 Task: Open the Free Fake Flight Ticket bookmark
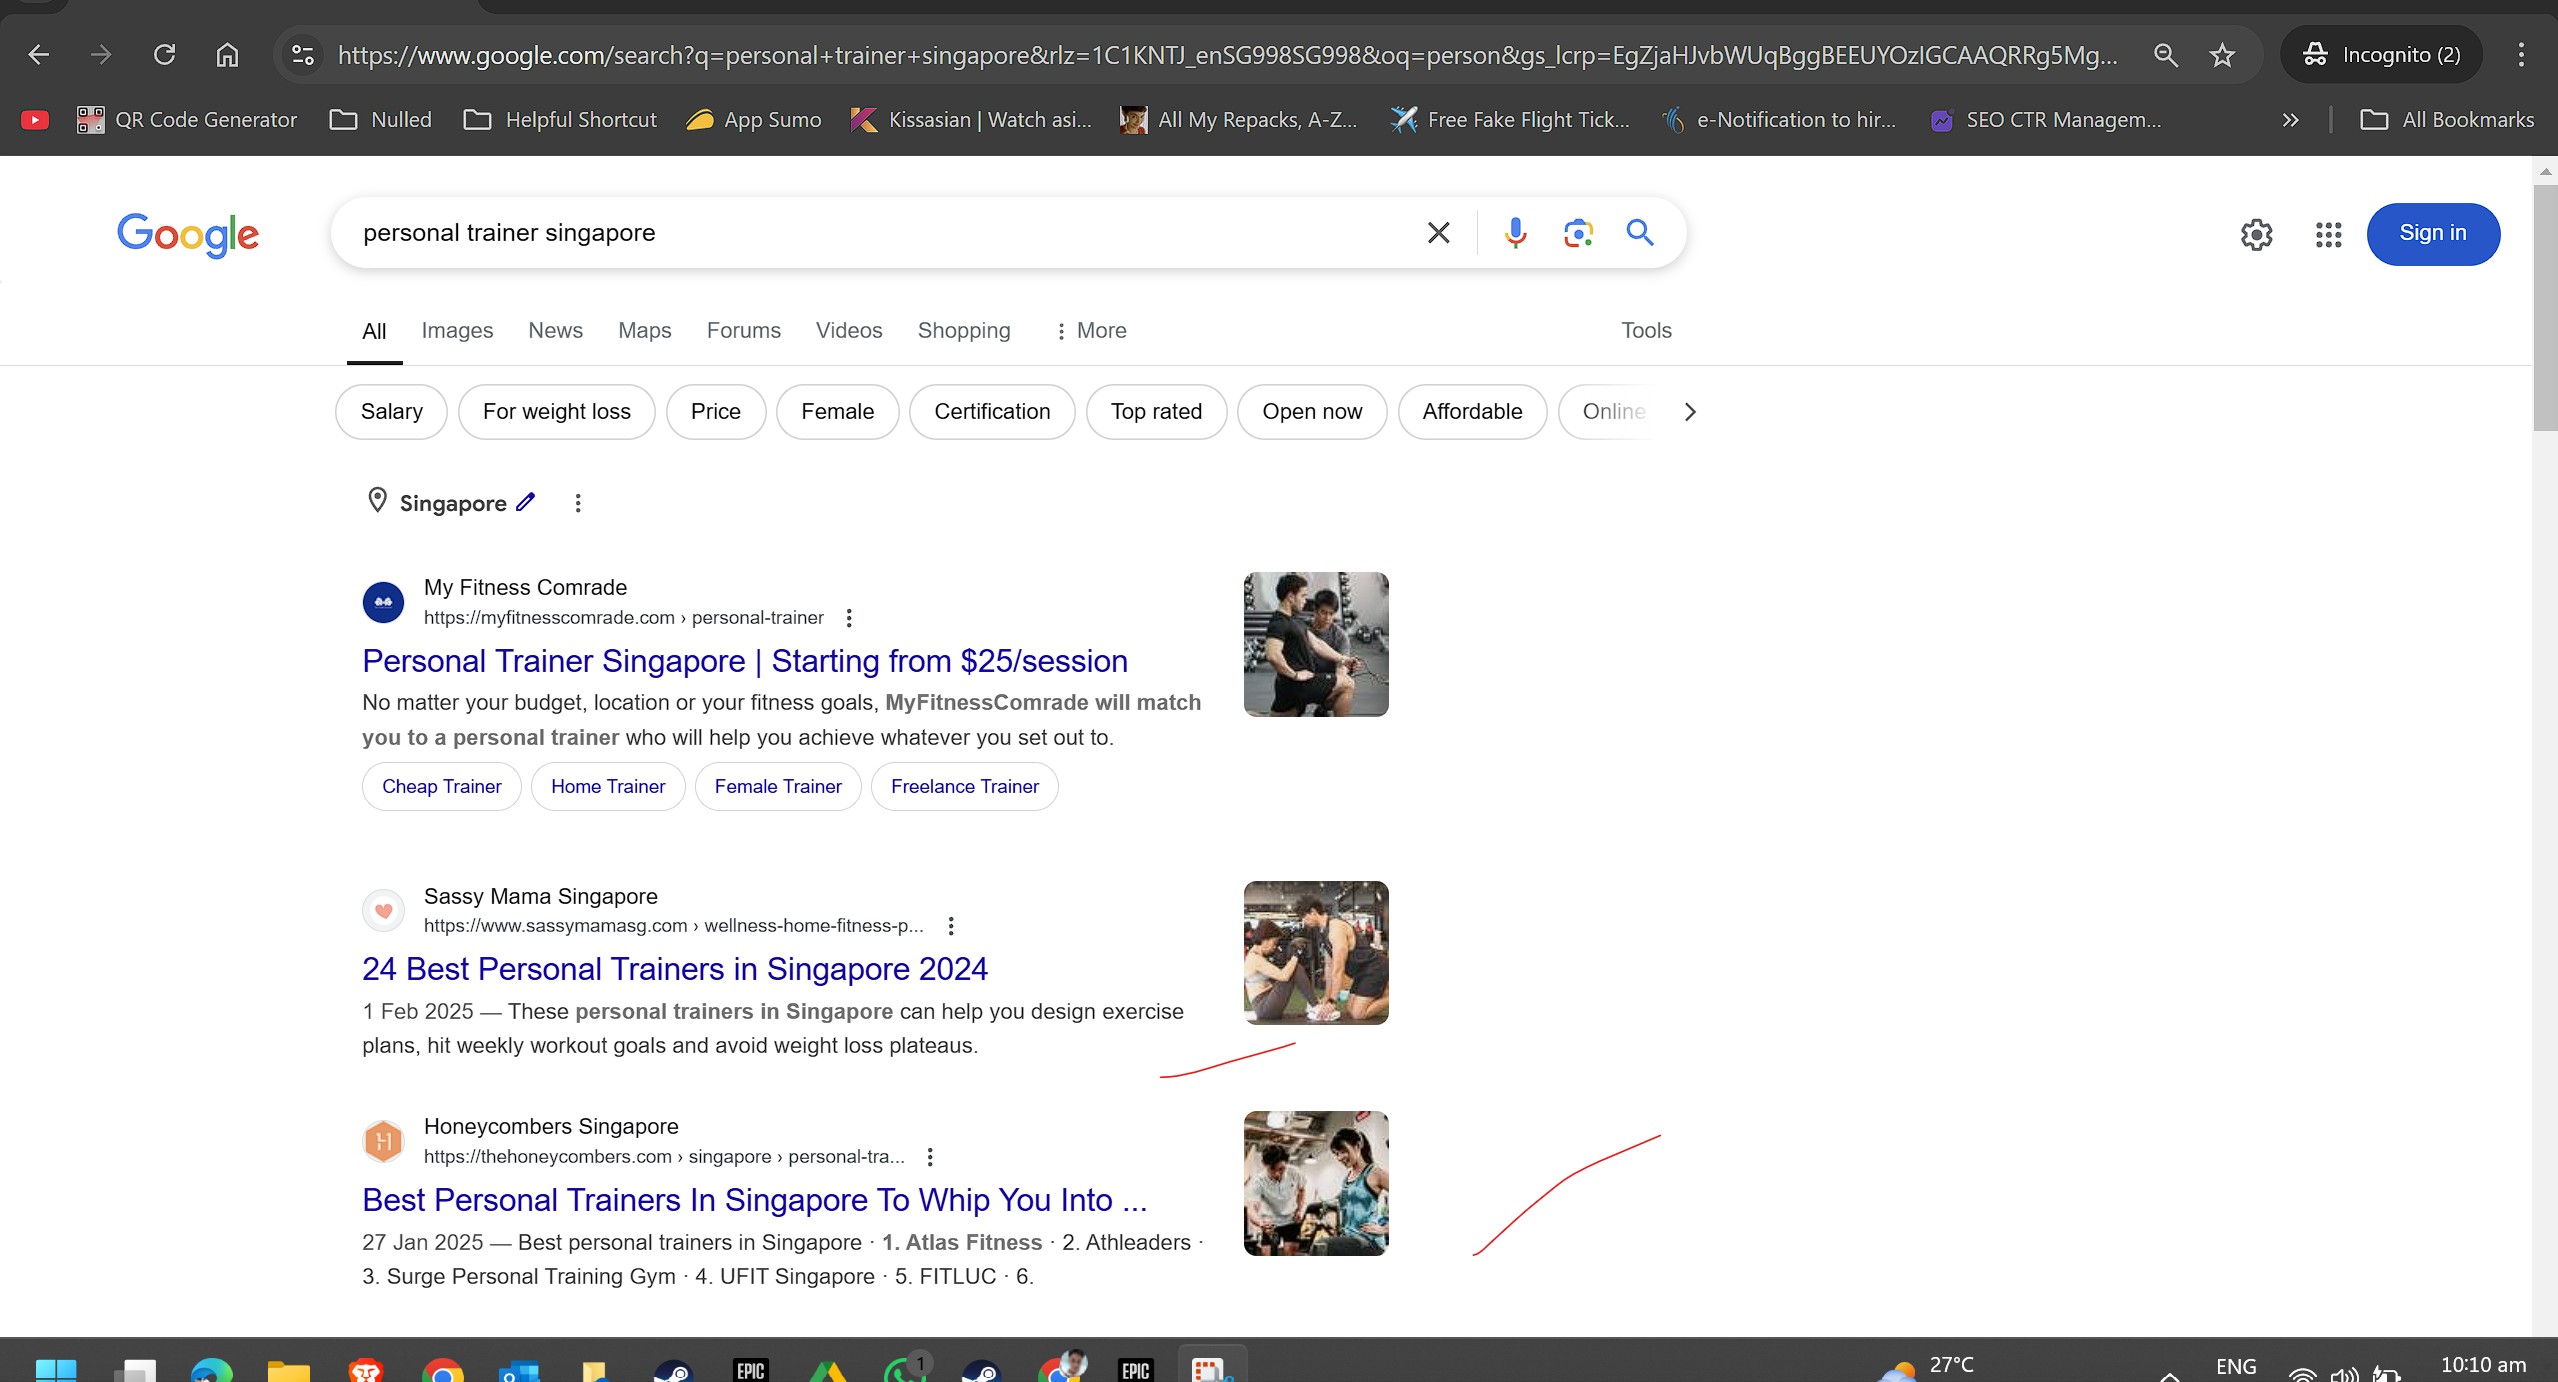click(x=1510, y=120)
